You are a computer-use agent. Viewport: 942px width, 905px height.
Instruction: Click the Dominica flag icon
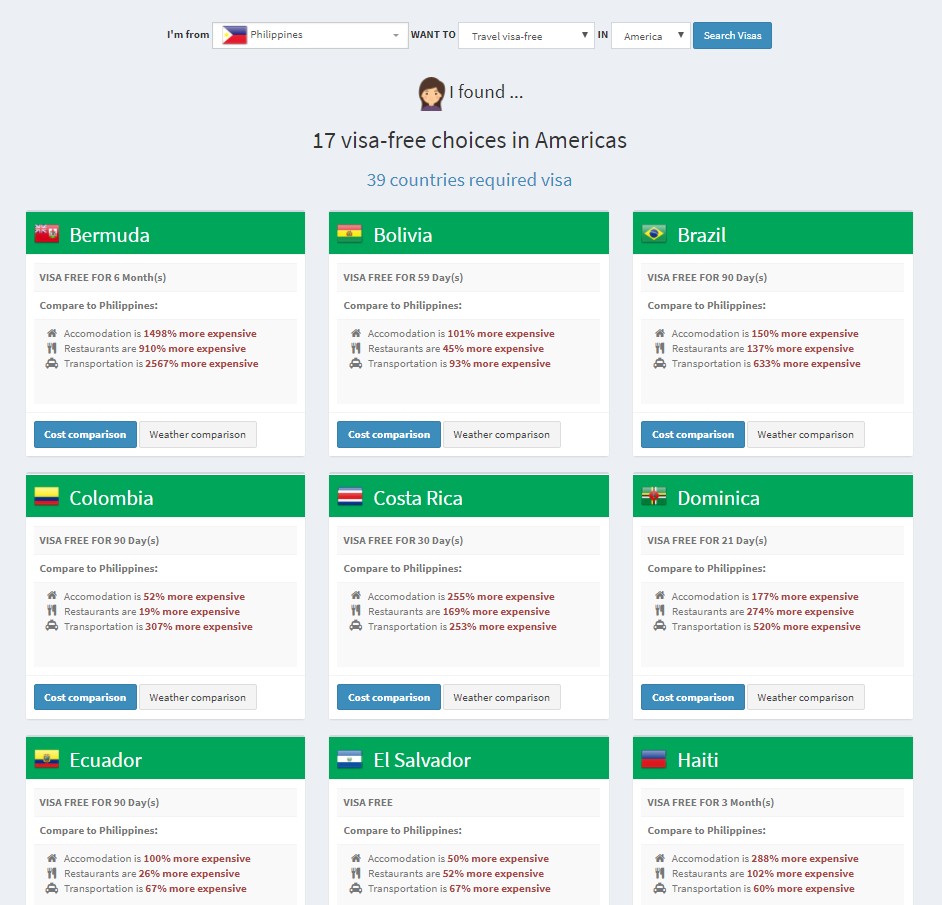point(654,496)
